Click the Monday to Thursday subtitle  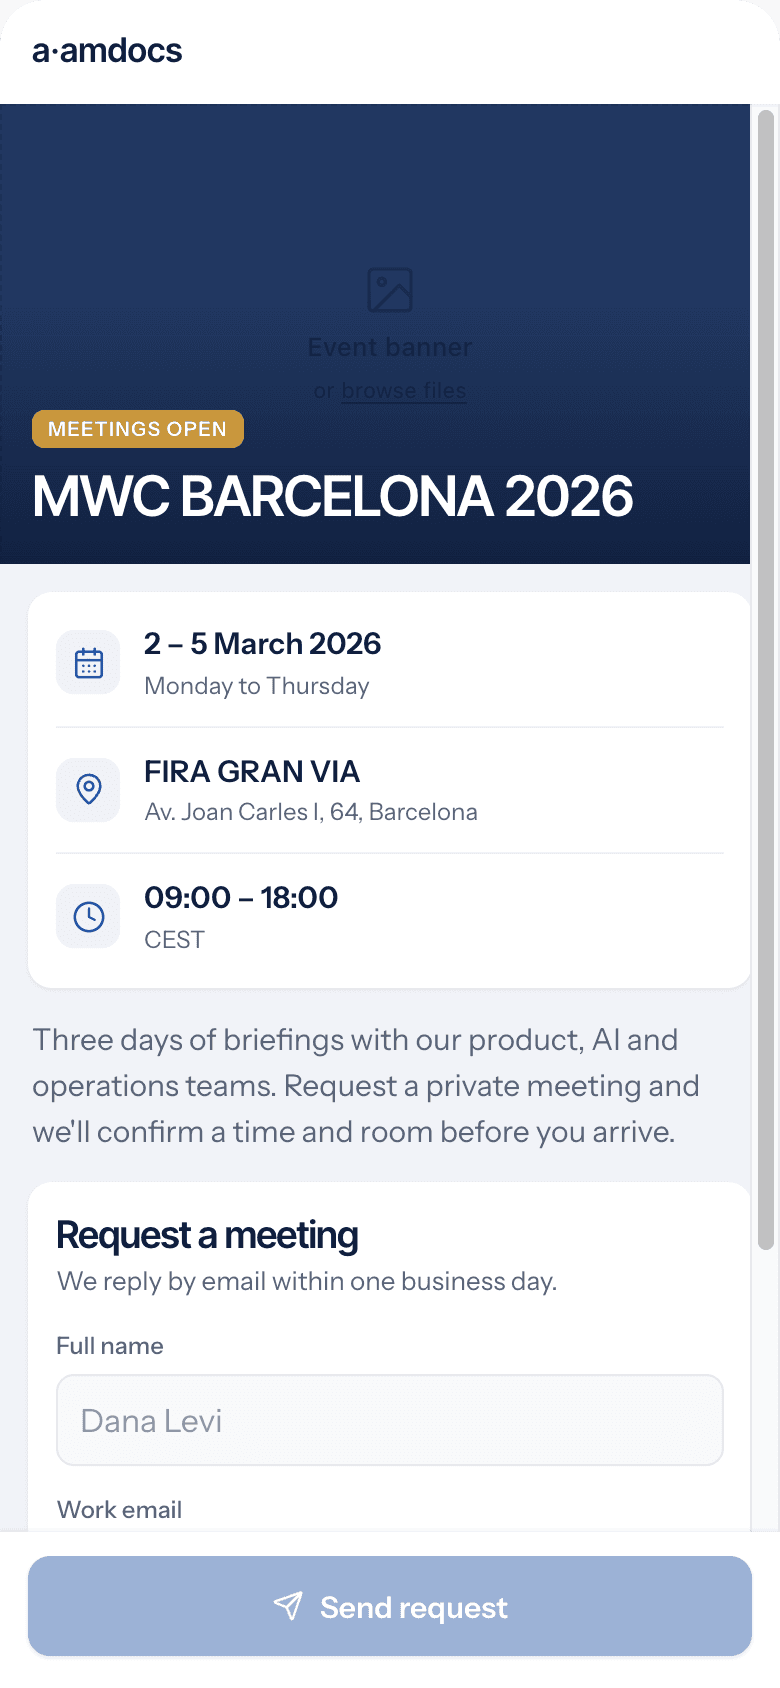(257, 686)
